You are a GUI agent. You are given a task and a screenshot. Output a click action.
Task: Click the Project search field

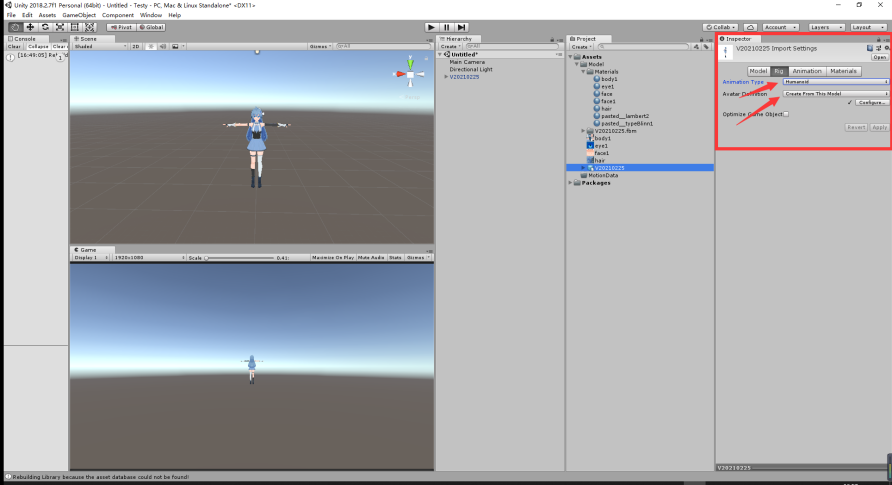click(x=643, y=47)
